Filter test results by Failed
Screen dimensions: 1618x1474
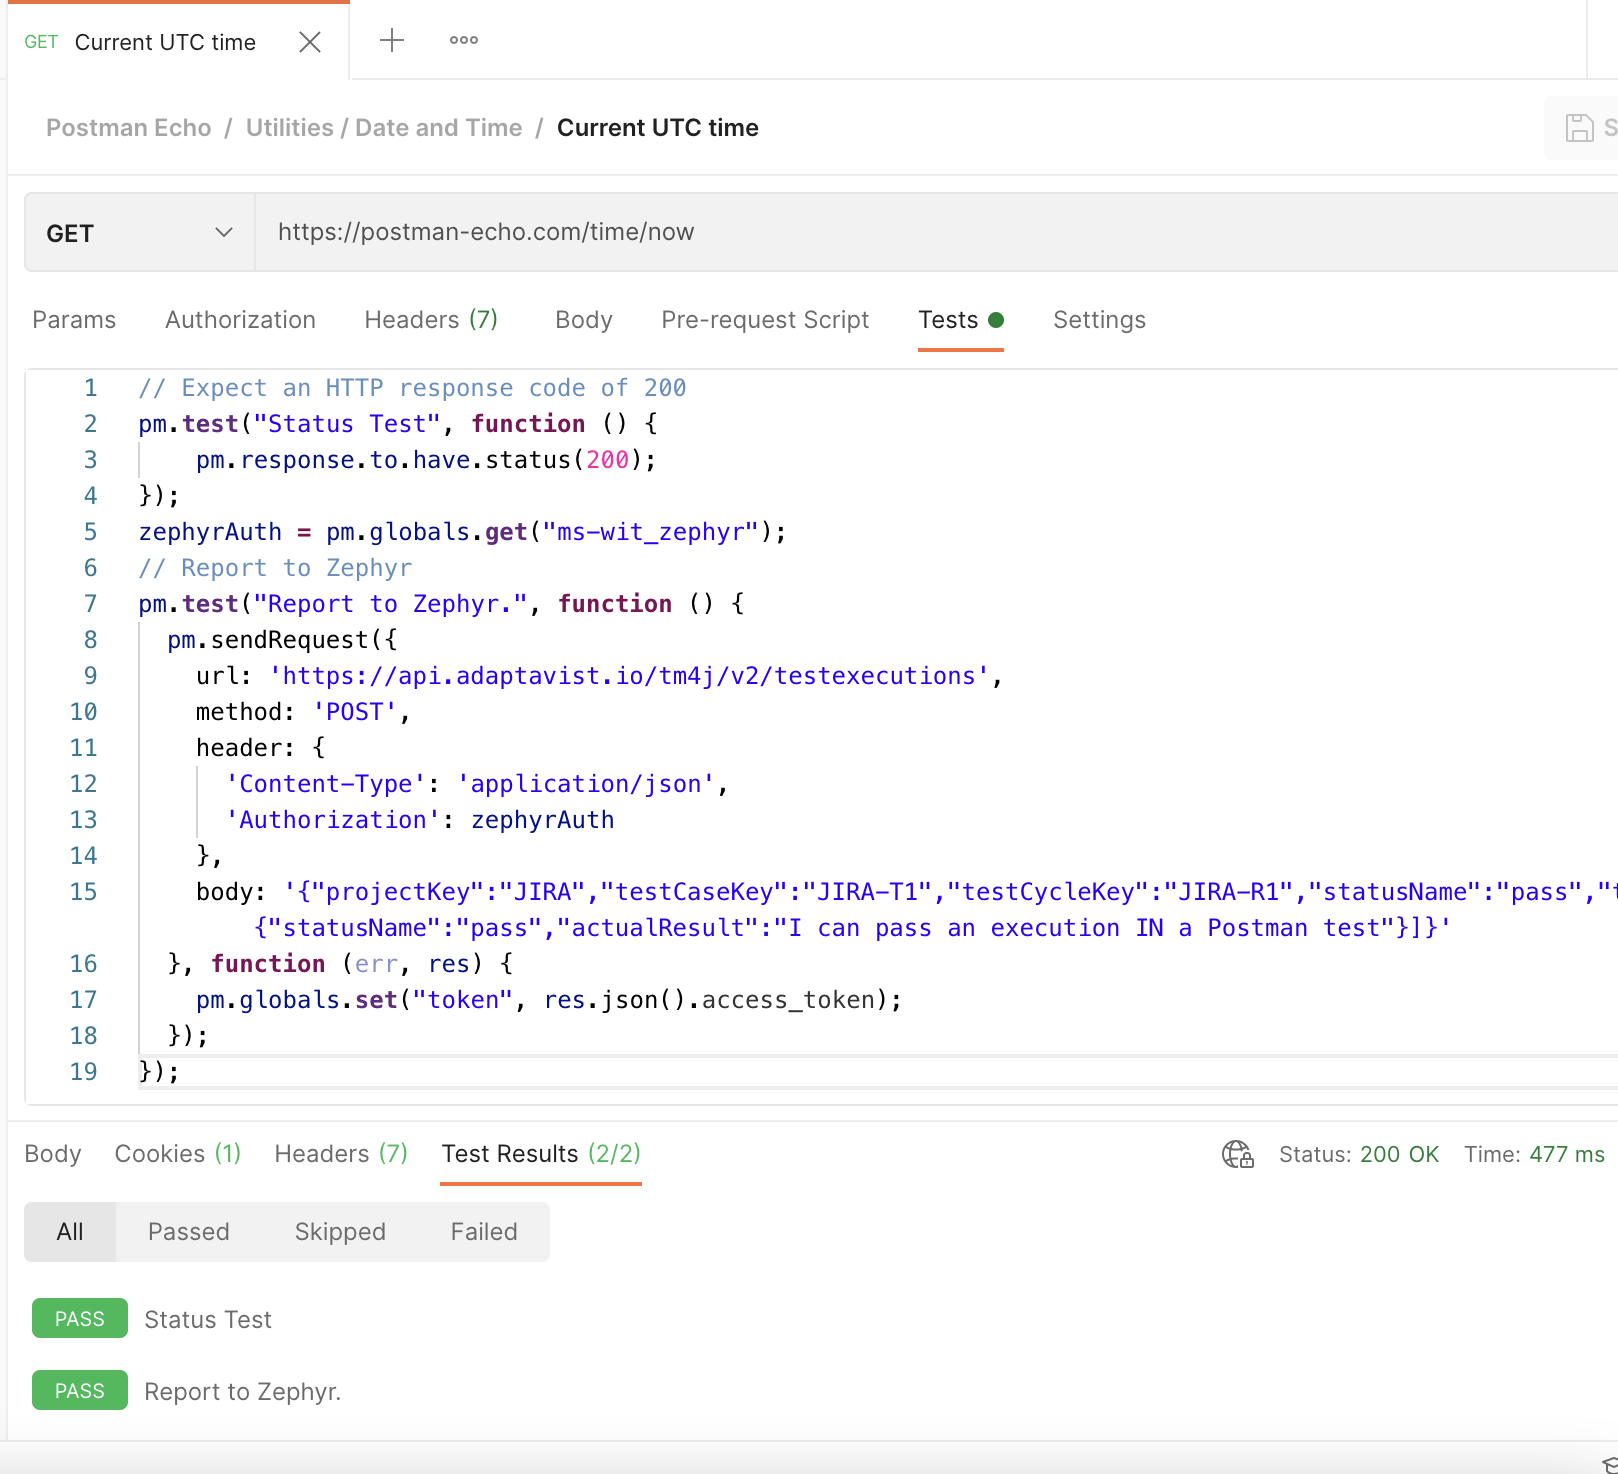point(484,1232)
